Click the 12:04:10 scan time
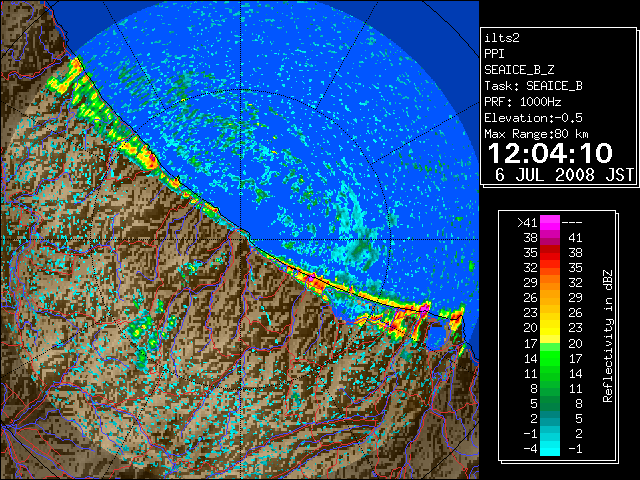Screen dimensions: 640x480 [550, 153]
